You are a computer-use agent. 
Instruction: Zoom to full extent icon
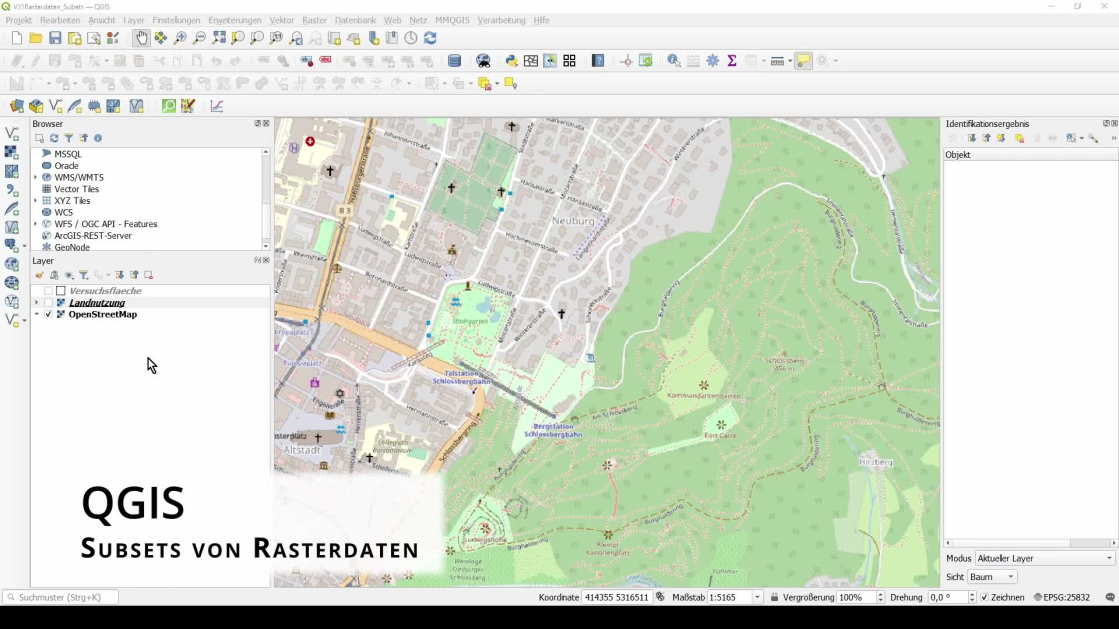point(218,38)
